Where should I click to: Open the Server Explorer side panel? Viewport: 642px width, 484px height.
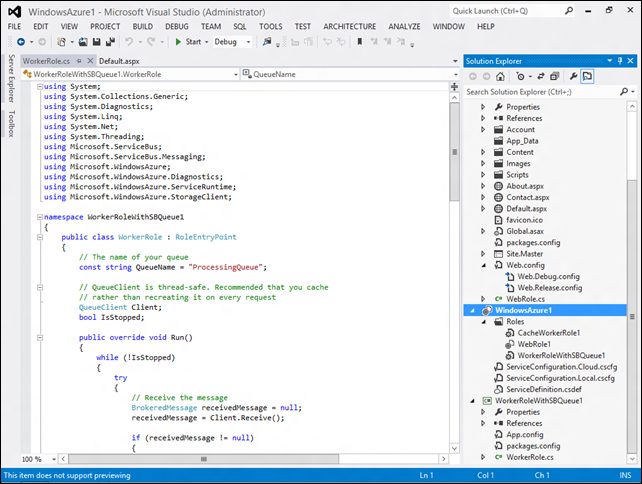tap(11, 78)
